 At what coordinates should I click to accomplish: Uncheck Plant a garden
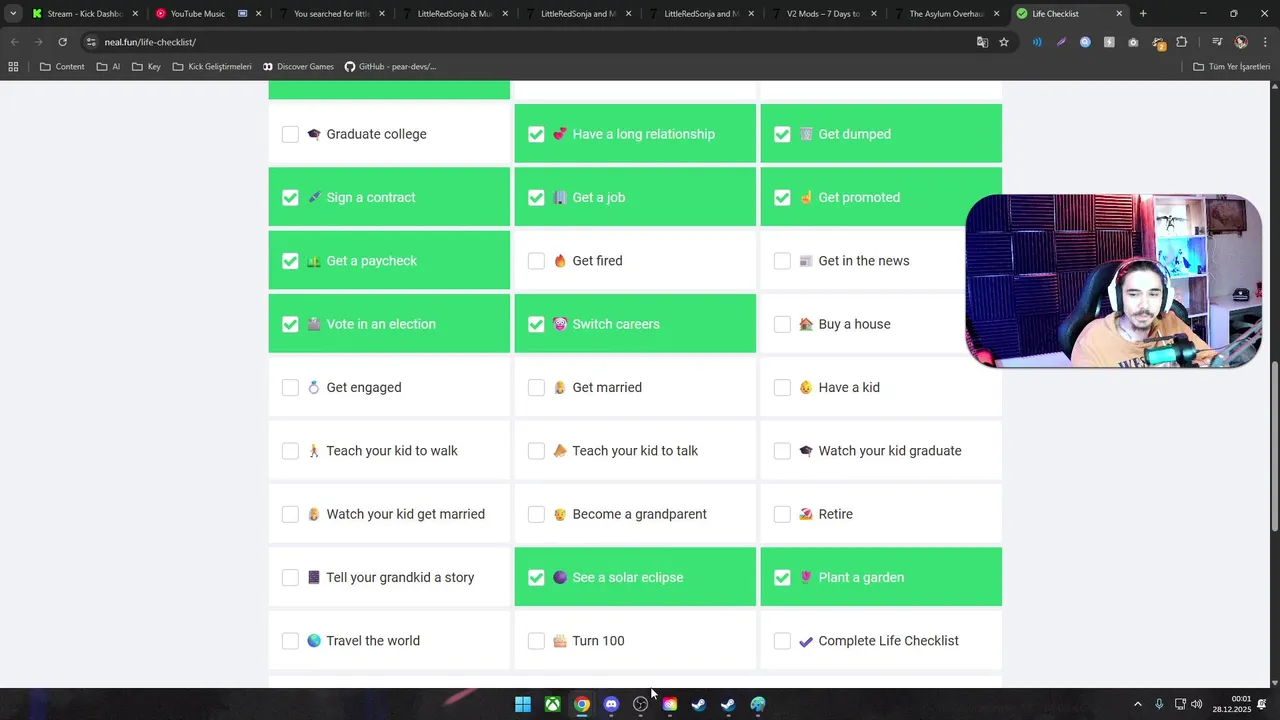(x=782, y=577)
